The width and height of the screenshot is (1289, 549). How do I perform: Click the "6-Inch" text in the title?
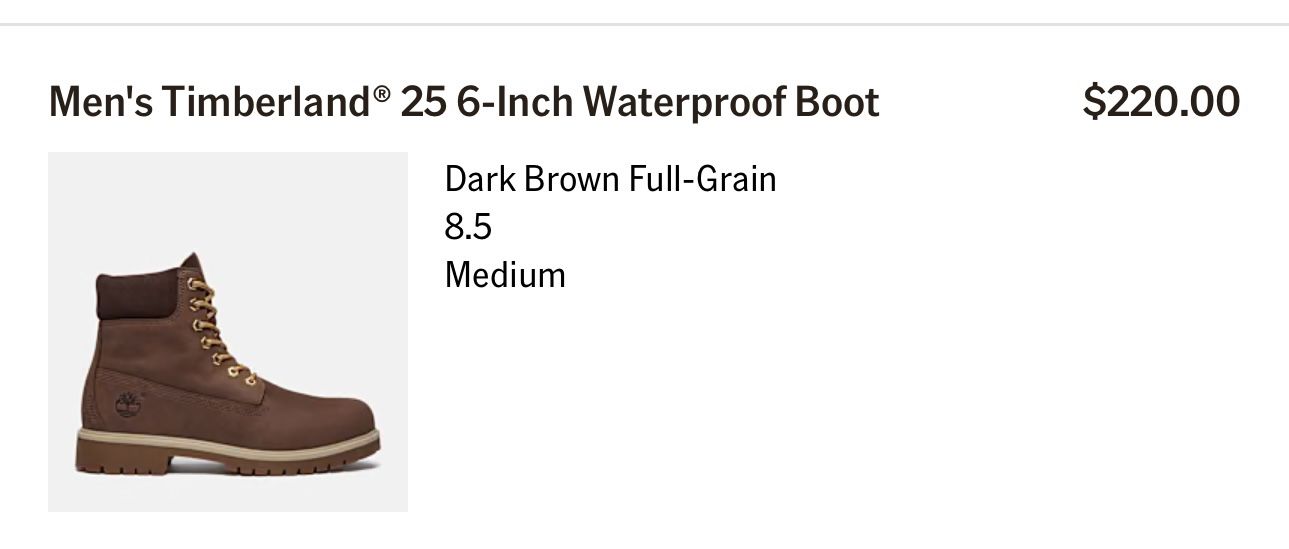click(x=515, y=102)
